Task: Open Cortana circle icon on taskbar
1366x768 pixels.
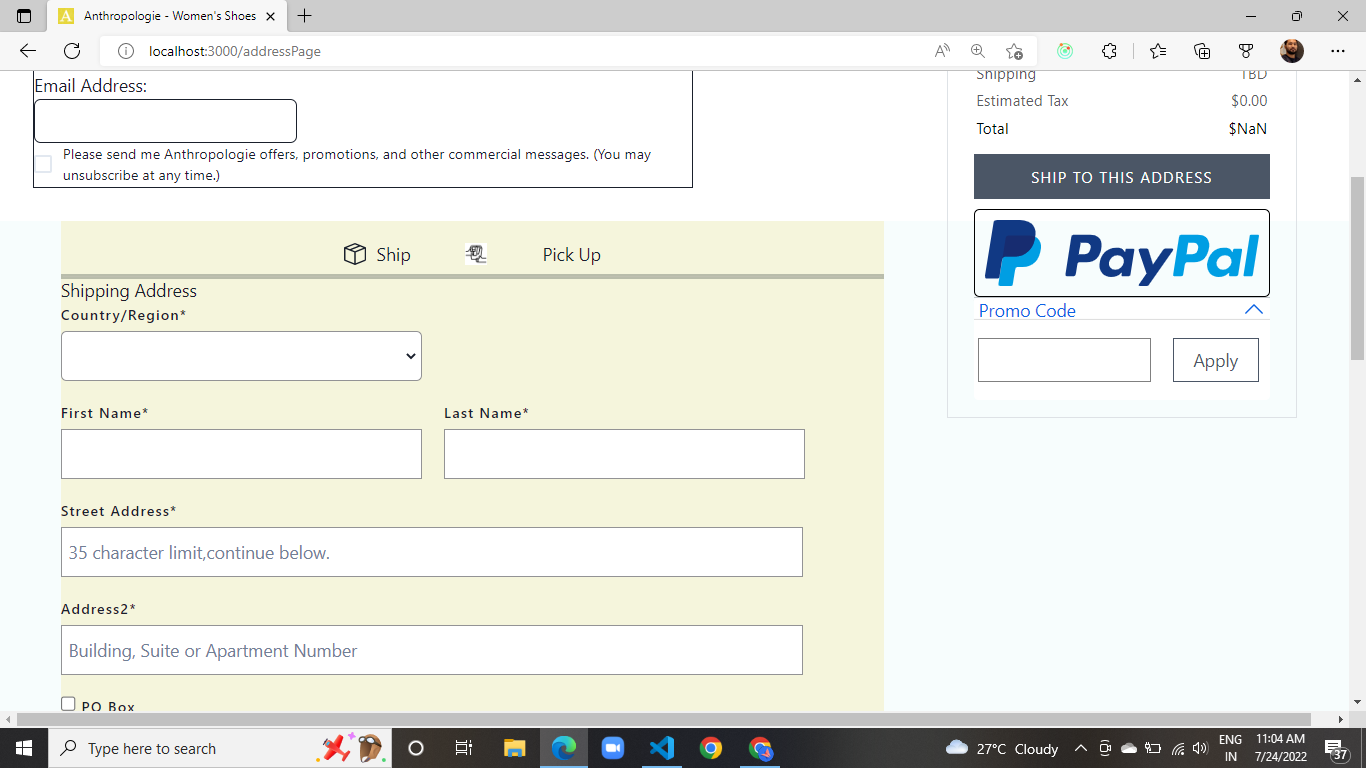Action: [x=416, y=748]
